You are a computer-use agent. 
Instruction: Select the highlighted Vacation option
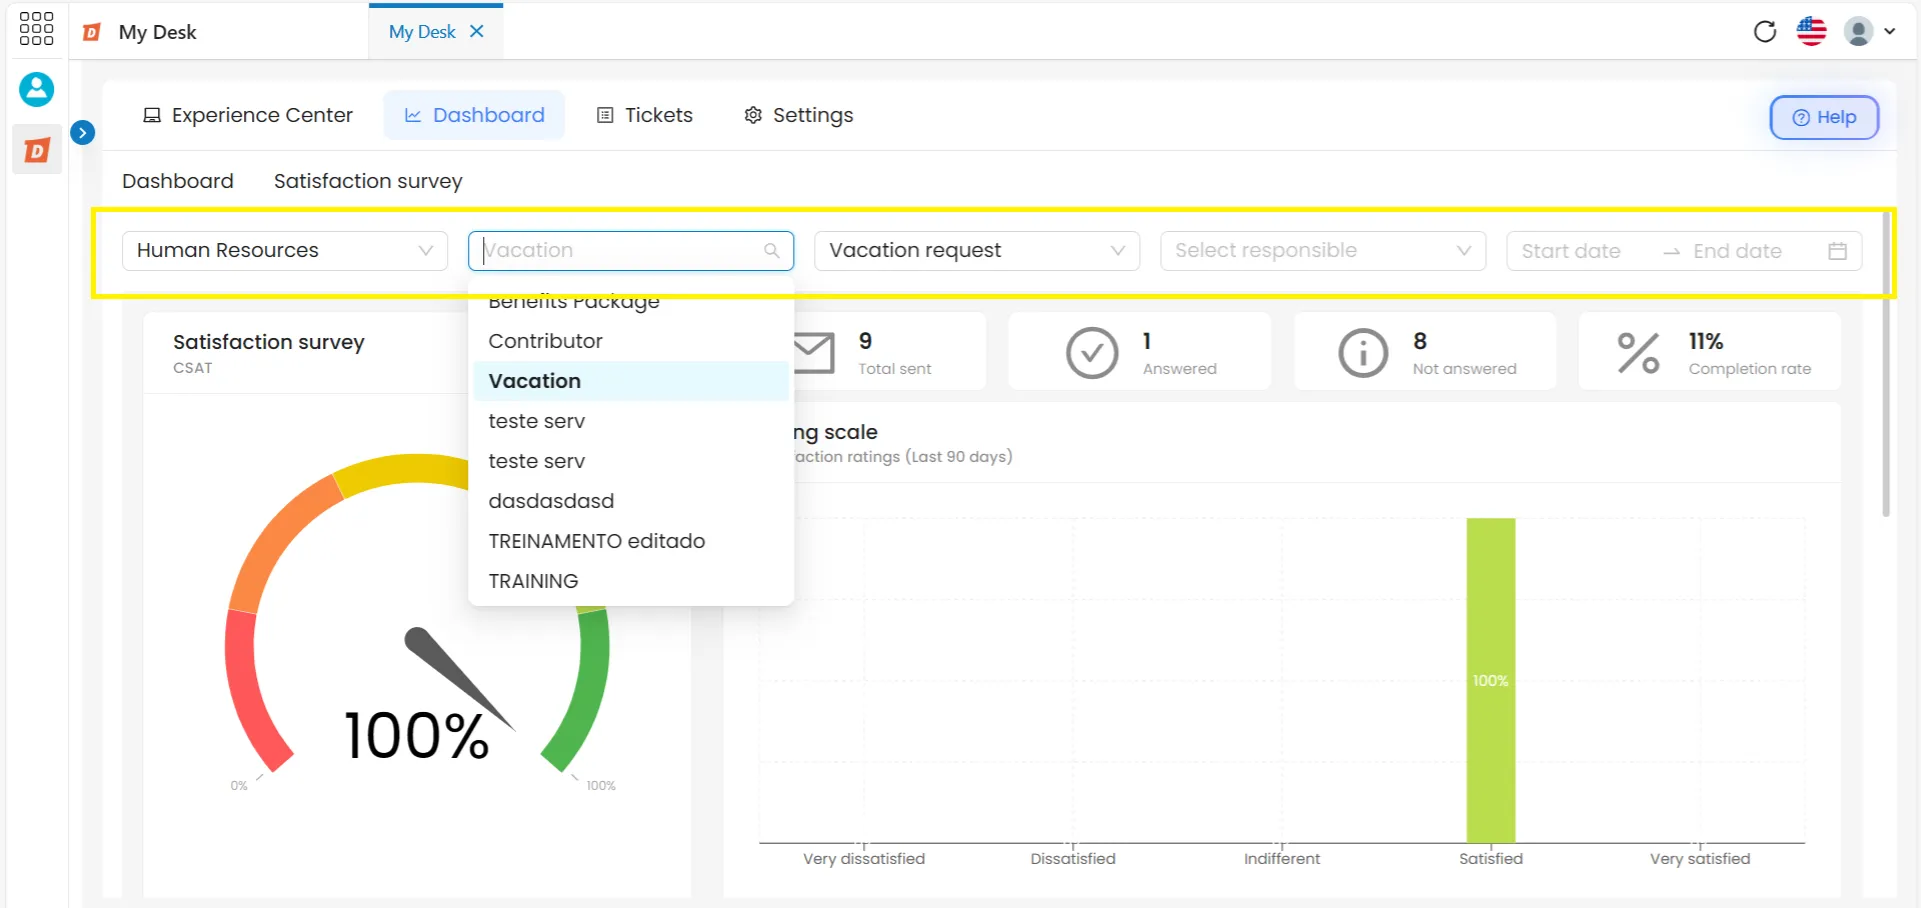[x=631, y=381]
